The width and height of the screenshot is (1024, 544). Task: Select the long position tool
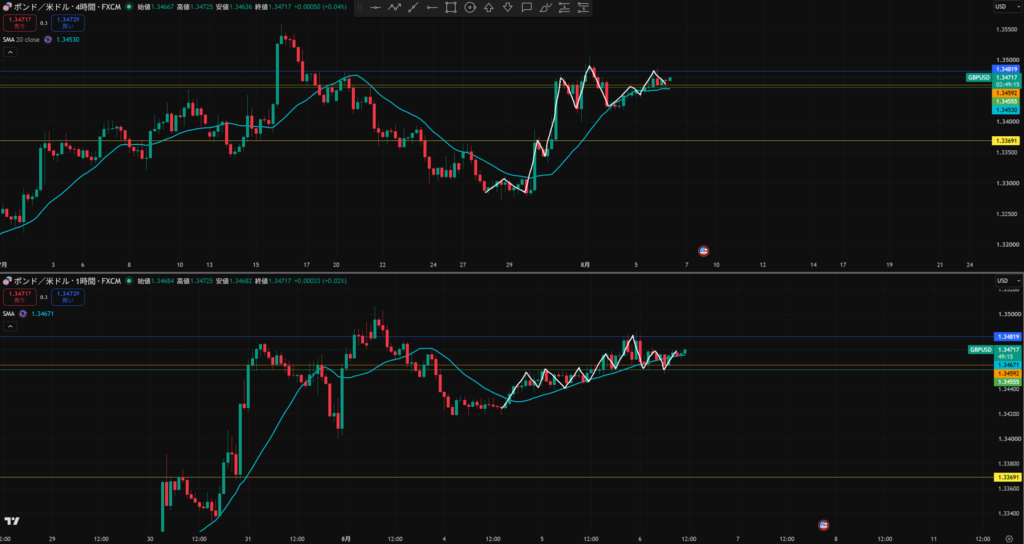click(x=564, y=8)
